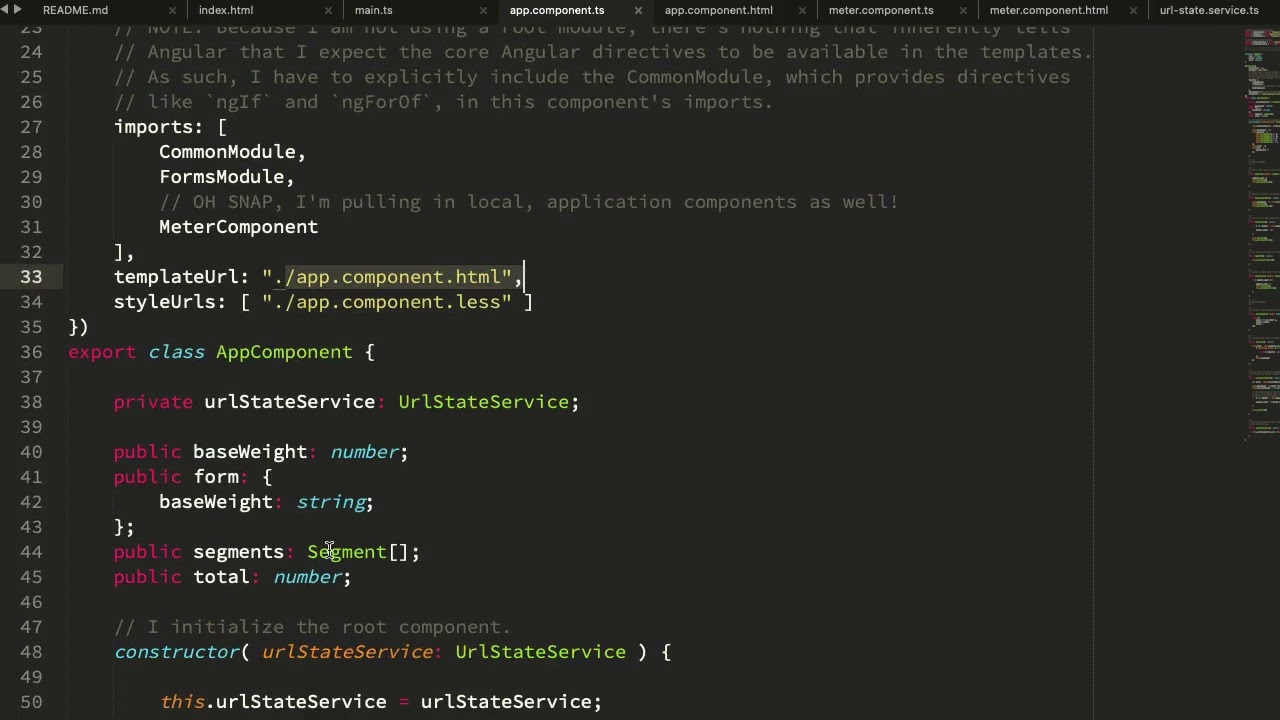Screen dimensions: 1280x720
Task: Click this.urlStateService on line 50
Action: click(273, 702)
